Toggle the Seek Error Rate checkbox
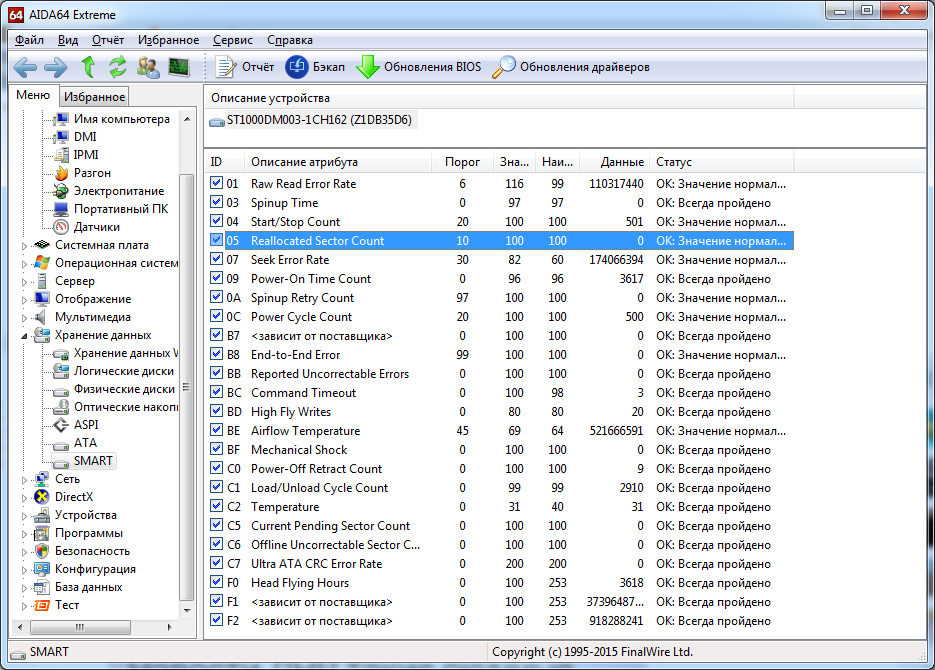This screenshot has height=670, width=935. [216, 259]
